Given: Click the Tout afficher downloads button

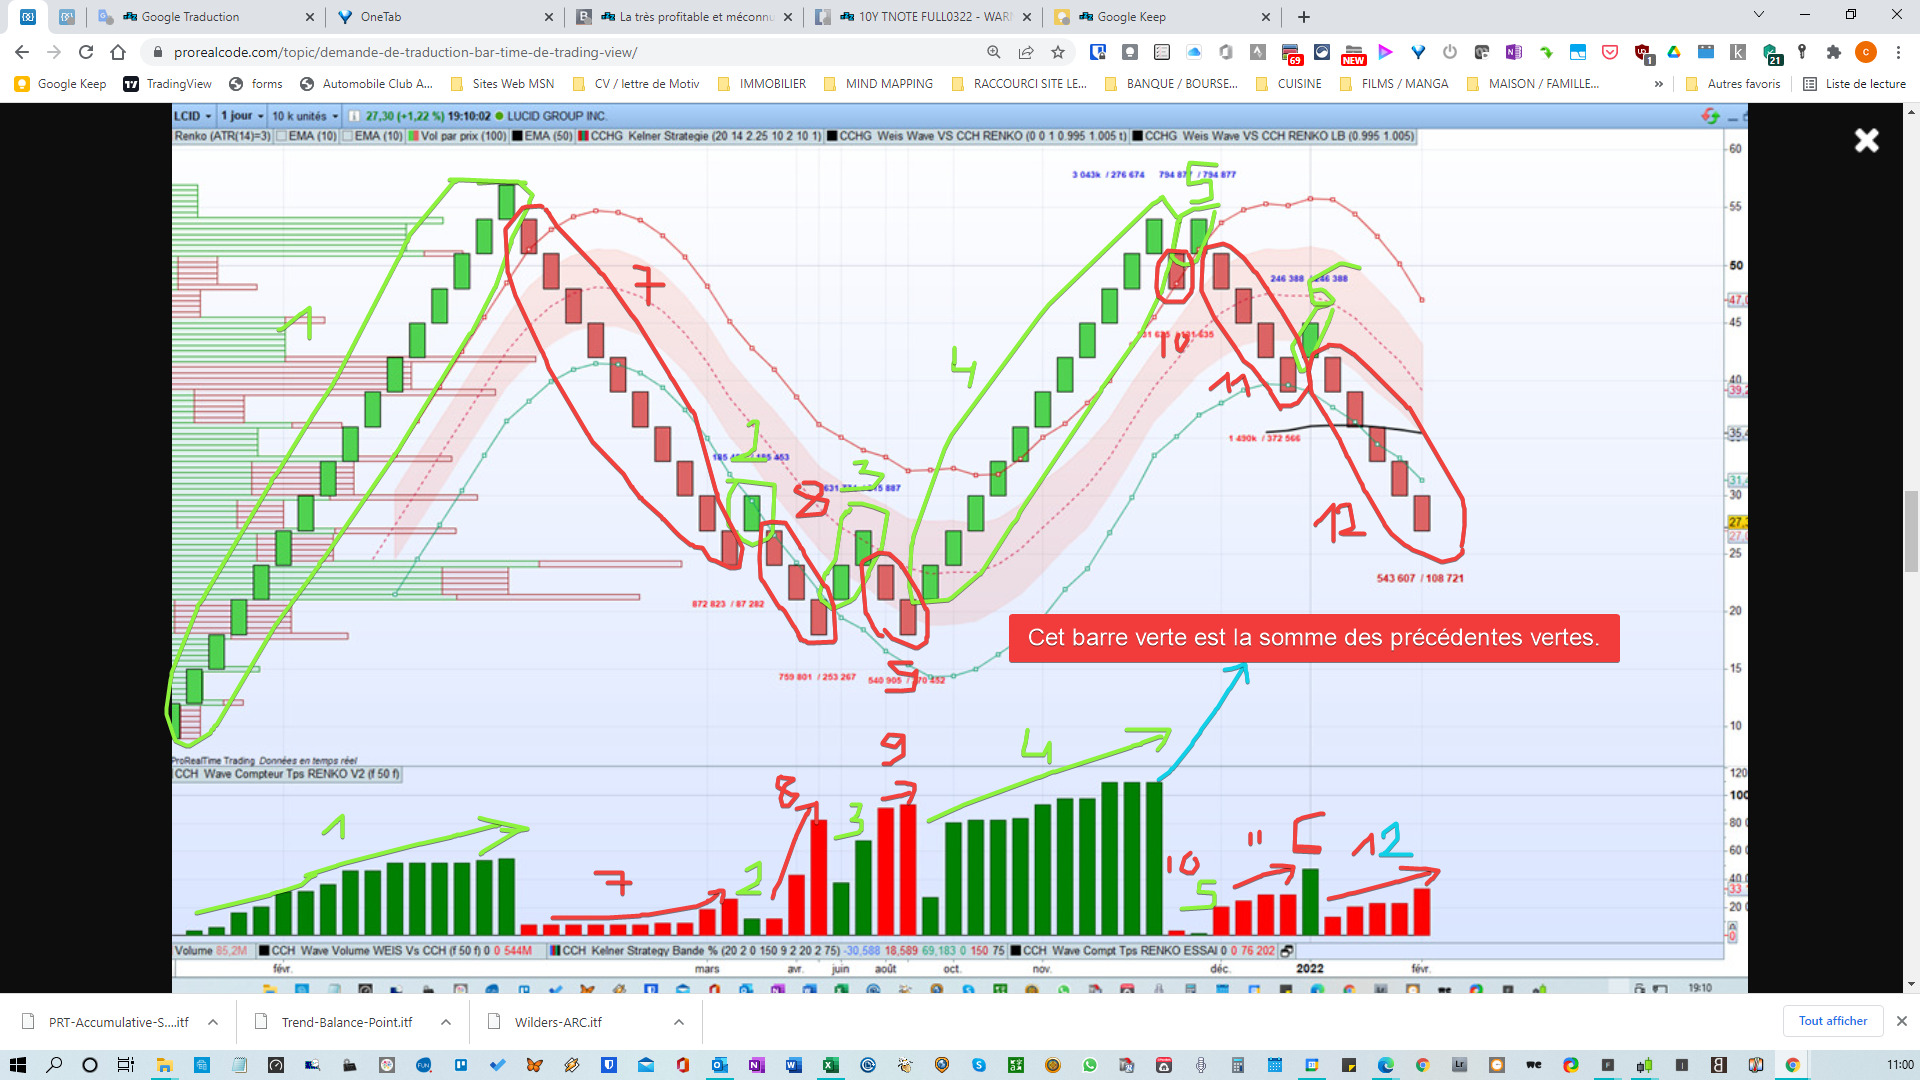Looking at the screenshot, I should [1832, 1021].
